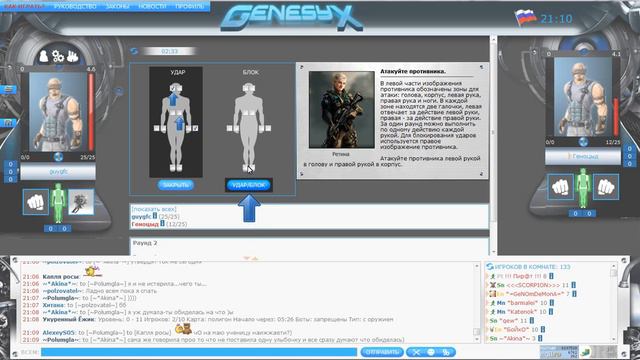Open the РУКОВОДСТВО menu item

pyautogui.click(x=75, y=6)
